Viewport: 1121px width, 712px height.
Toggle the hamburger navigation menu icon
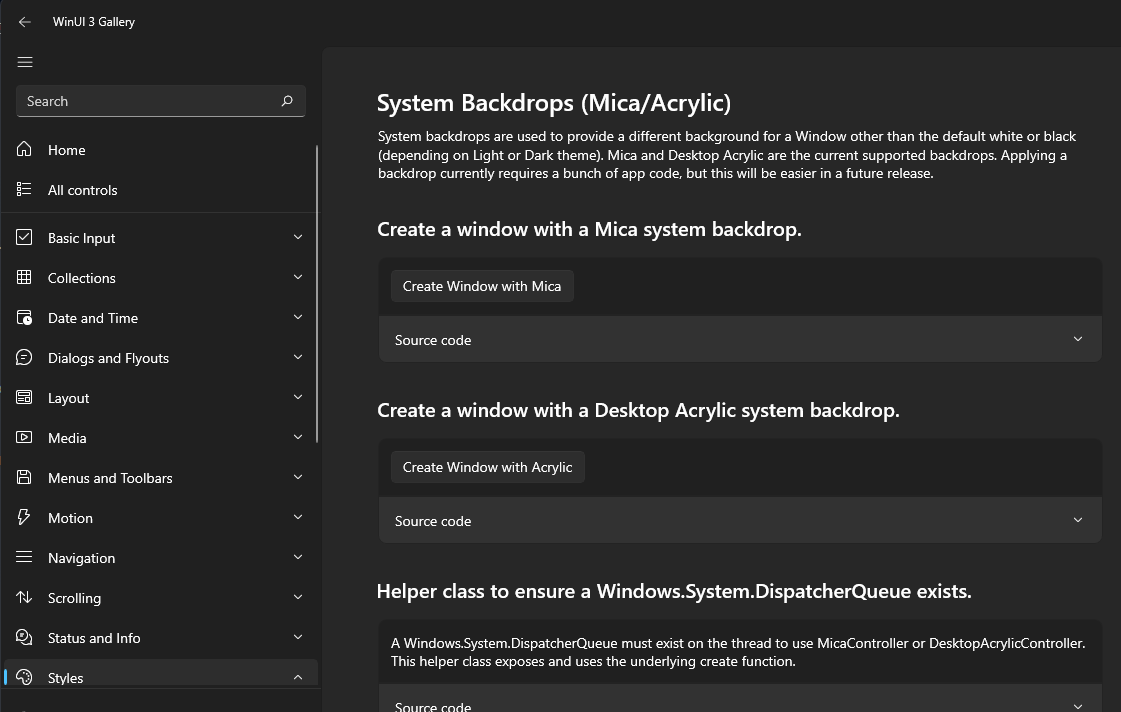coord(25,62)
